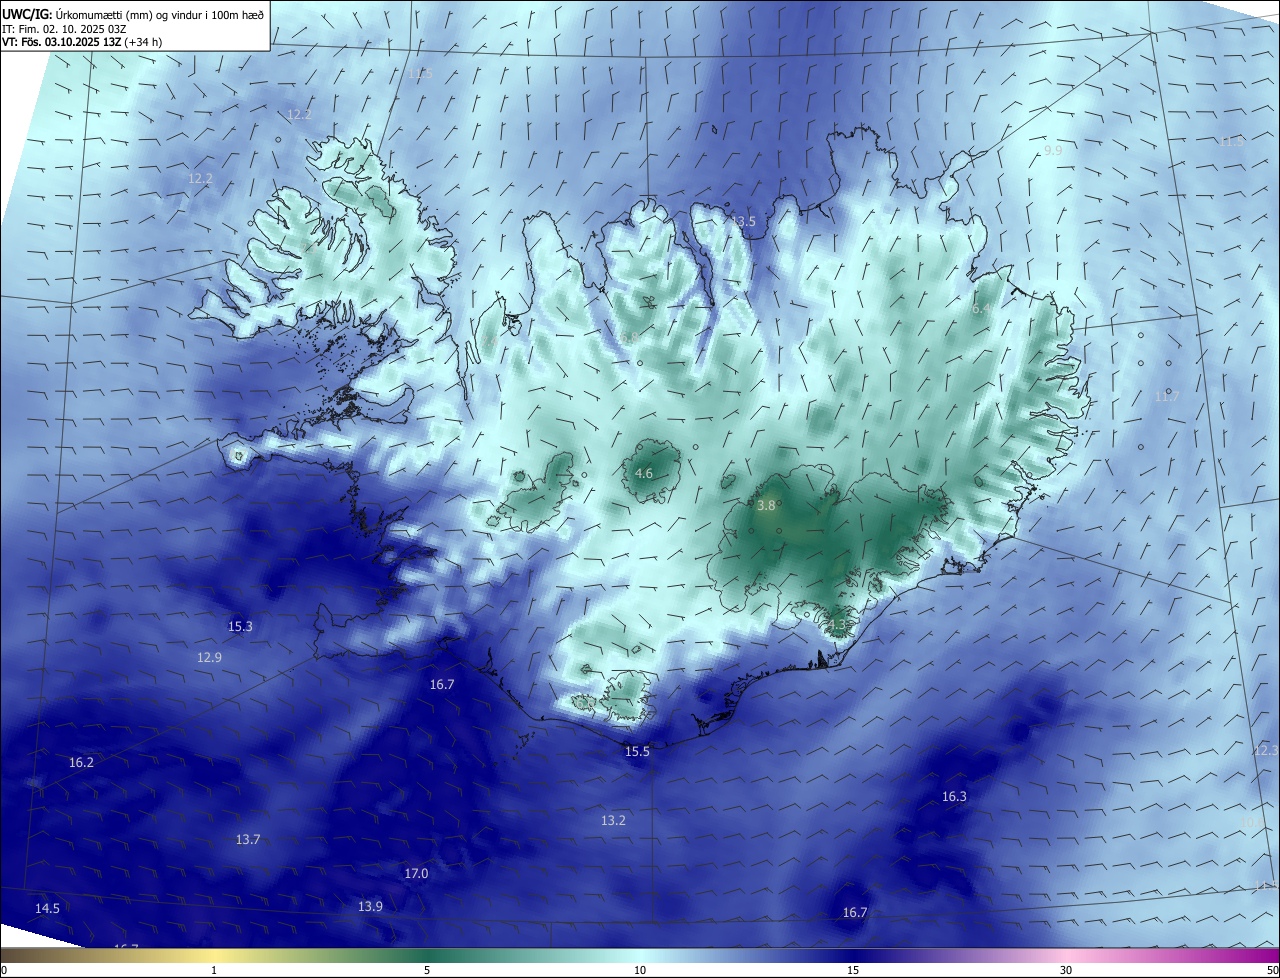Click the '0' tick on the color scale
1280x978 pixels.
4,970
